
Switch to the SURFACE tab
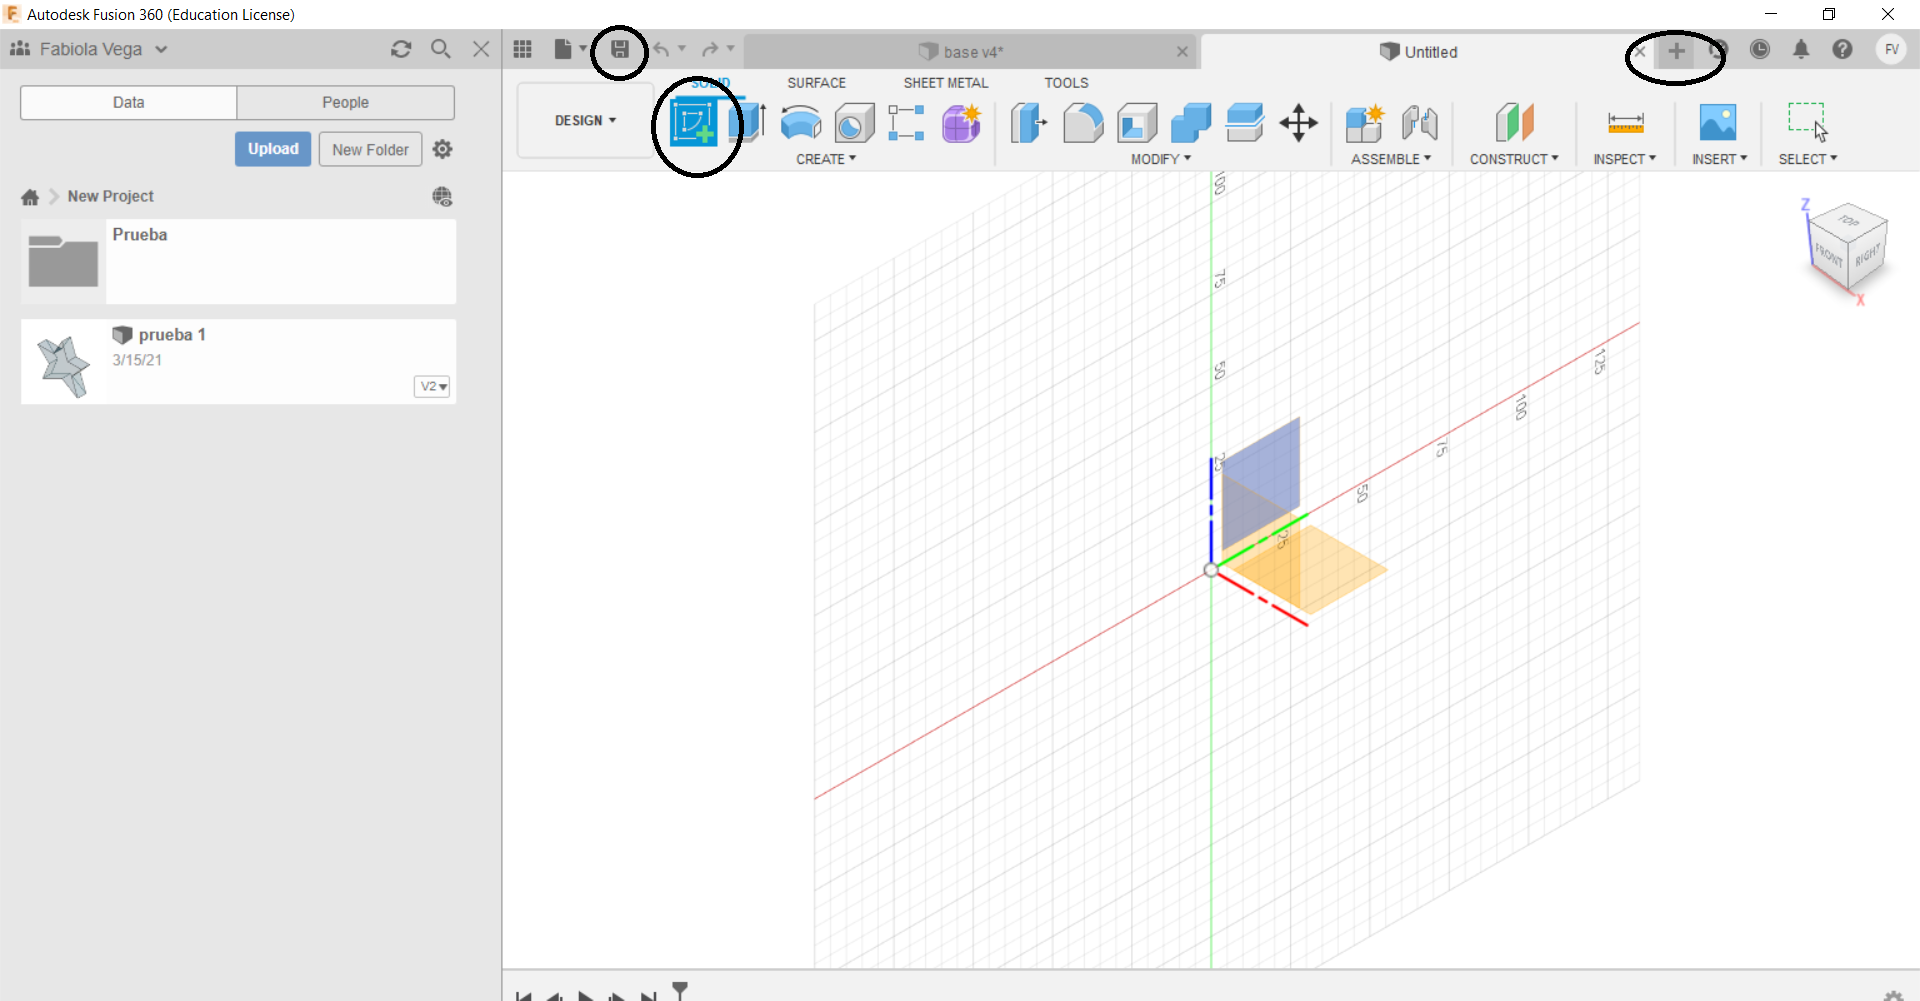(x=817, y=83)
